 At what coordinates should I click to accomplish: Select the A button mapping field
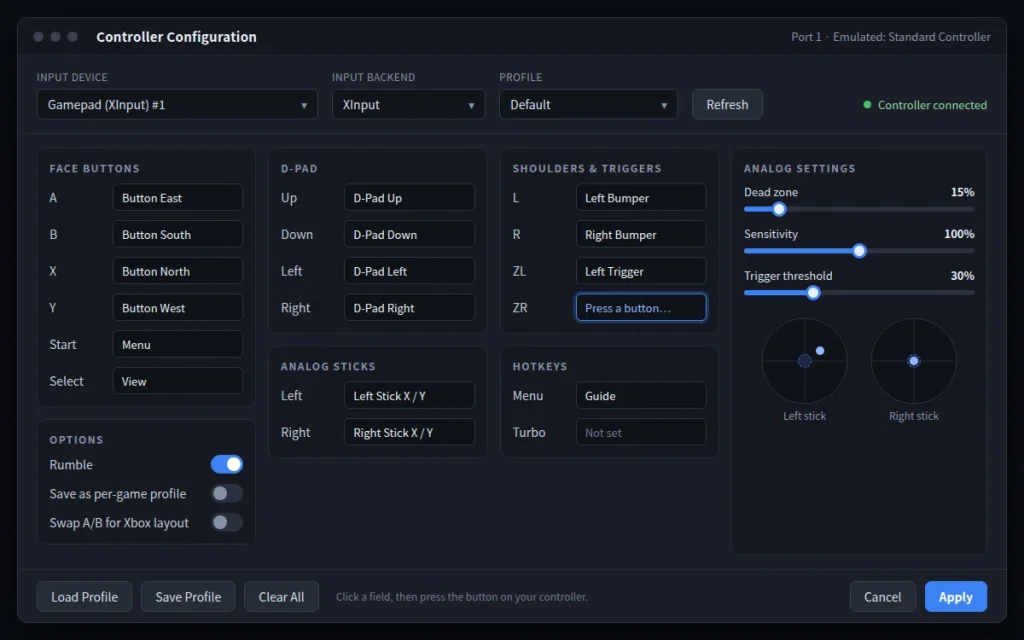coord(178,198)
